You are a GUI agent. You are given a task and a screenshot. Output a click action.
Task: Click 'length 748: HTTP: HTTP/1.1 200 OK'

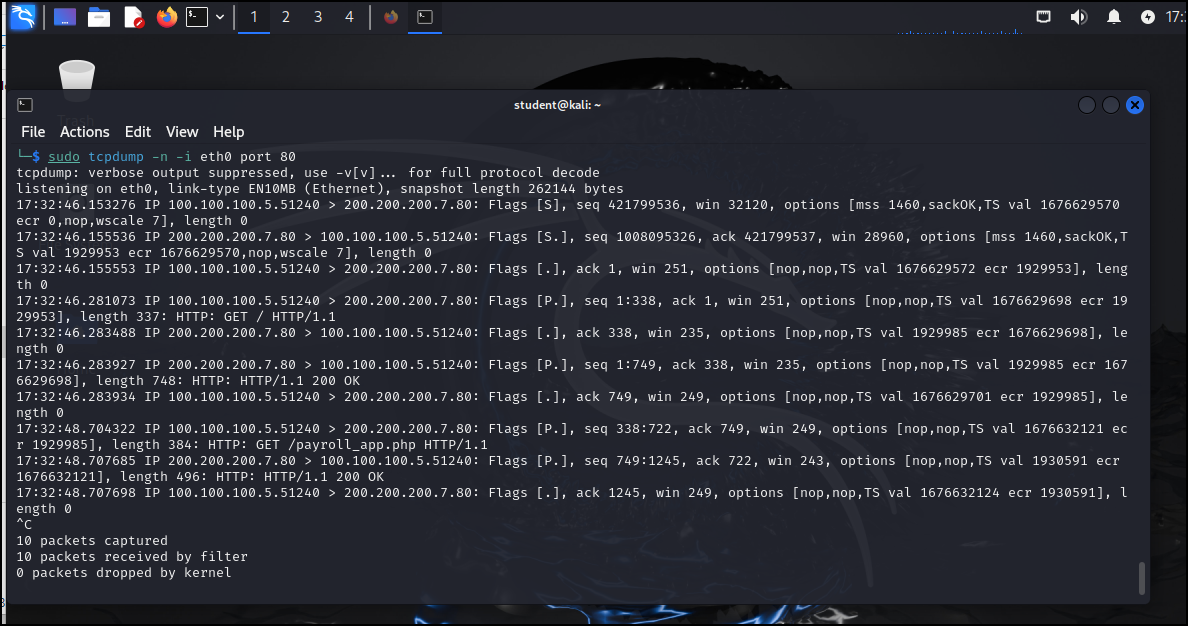pyautogui.click(x=228, y=381)
